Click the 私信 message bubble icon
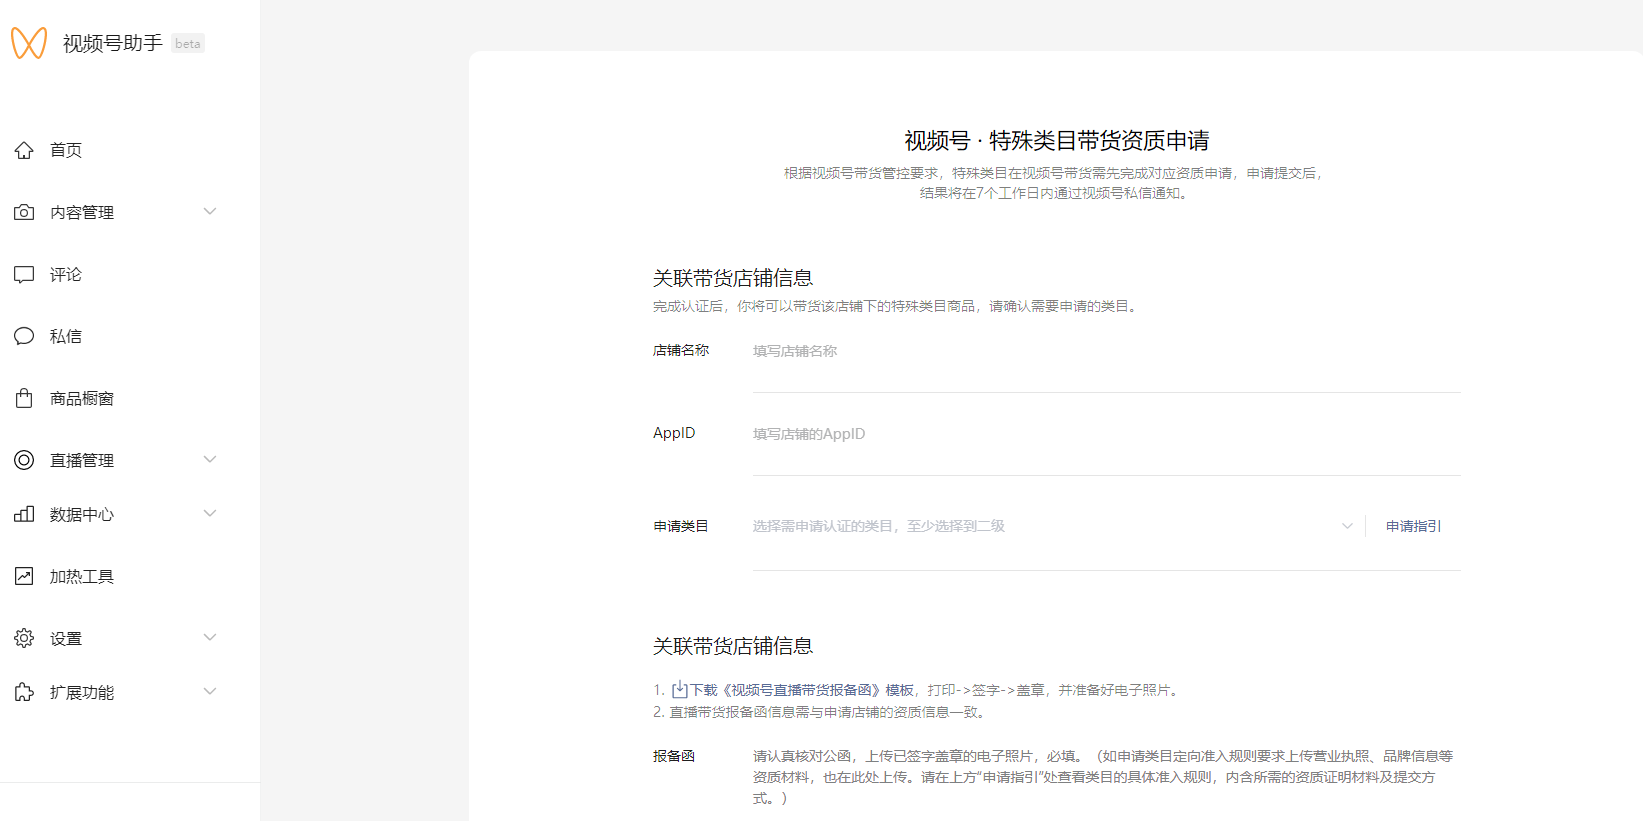Image resolution: width=1643 pixels, height=821 pixels. (24, 336)
